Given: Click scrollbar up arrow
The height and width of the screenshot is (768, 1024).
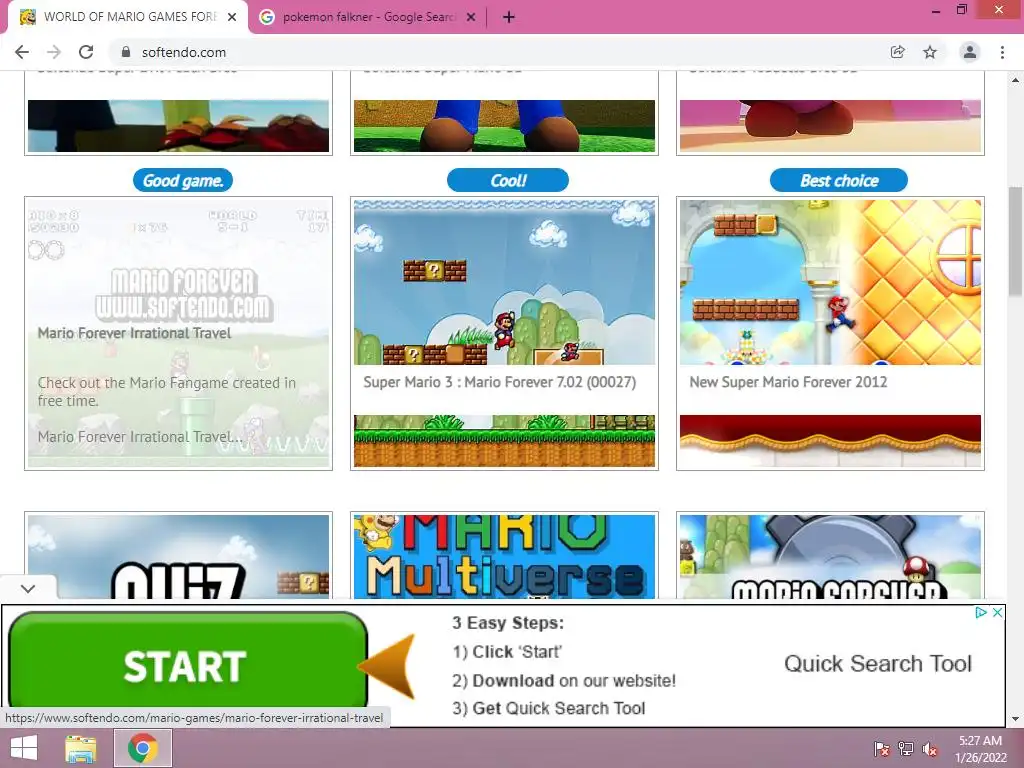Looking at the screenshot, I should click(1016, 80).
